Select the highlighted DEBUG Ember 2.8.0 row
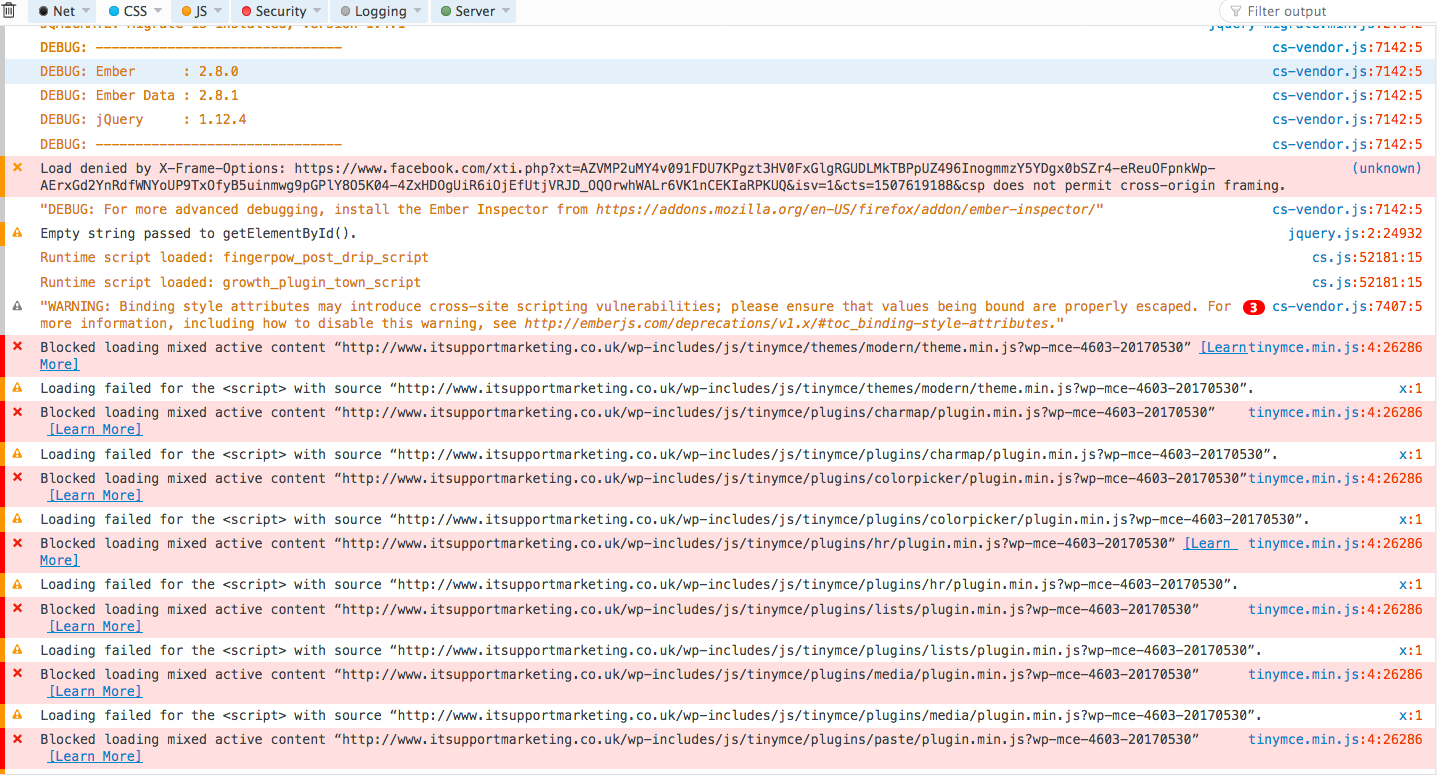 point(600,71)
